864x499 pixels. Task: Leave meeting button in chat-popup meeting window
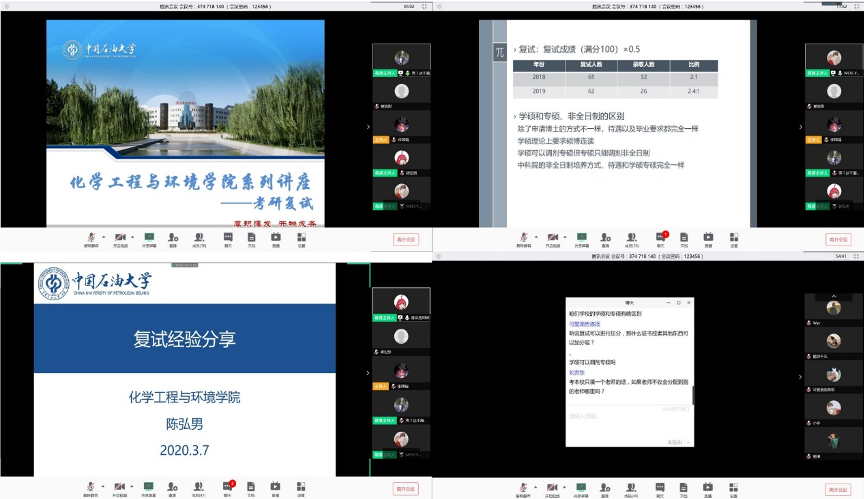click(838, 490)
